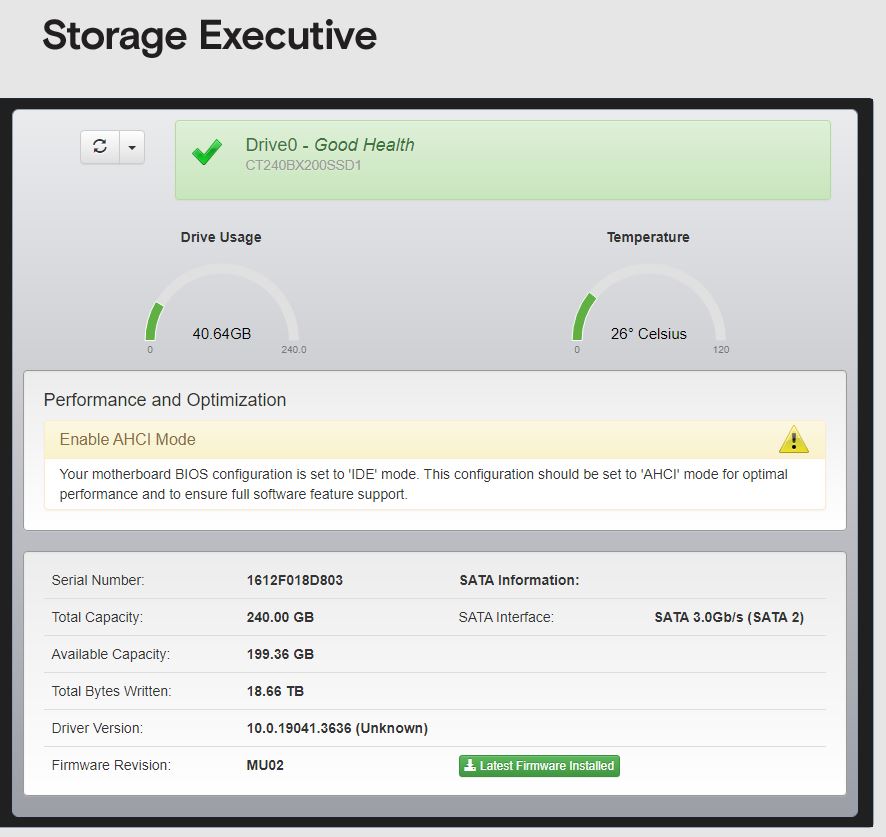886x837 pixels.
Task: Click the yellow warning triangle icon
Action: pos(793,439)
